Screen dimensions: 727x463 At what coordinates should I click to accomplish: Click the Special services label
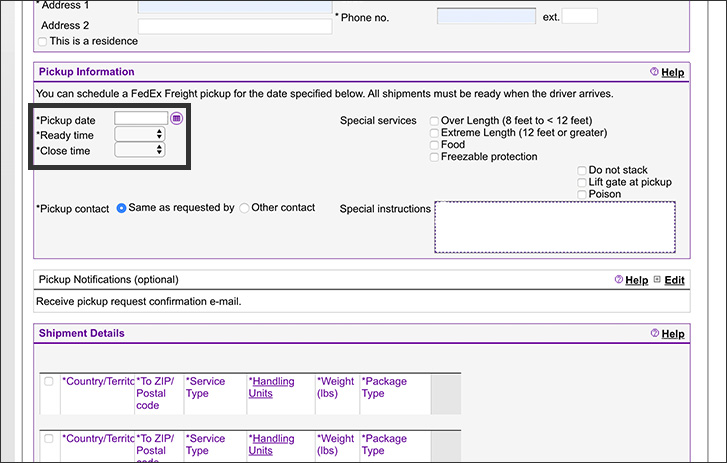click(378, 121)
